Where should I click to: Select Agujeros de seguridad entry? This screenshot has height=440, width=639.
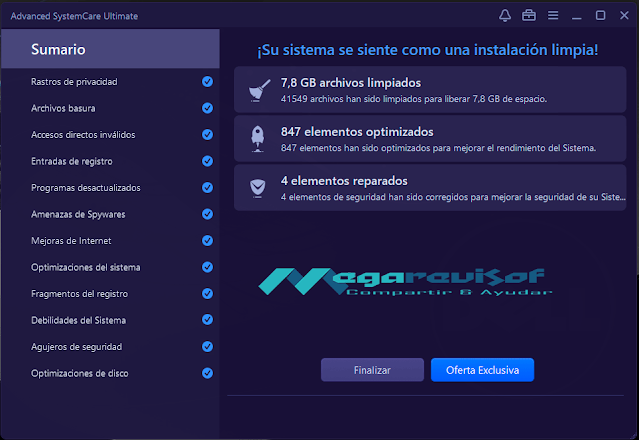point(77,347)
